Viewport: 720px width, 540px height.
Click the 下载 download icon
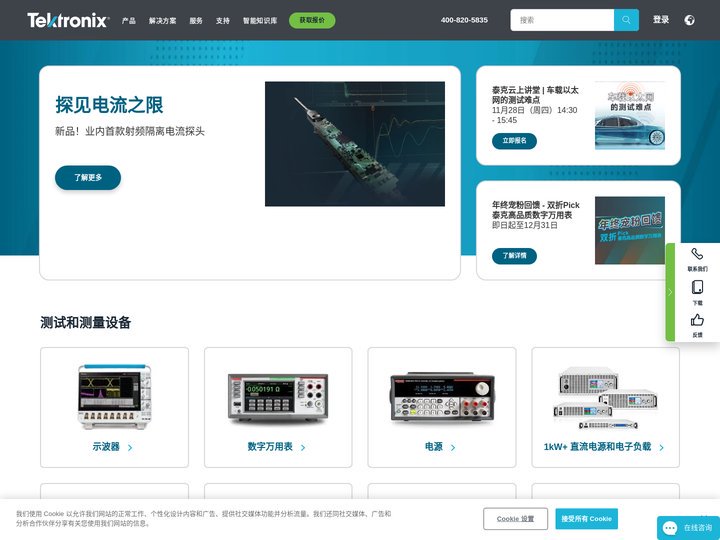point(697,287)
